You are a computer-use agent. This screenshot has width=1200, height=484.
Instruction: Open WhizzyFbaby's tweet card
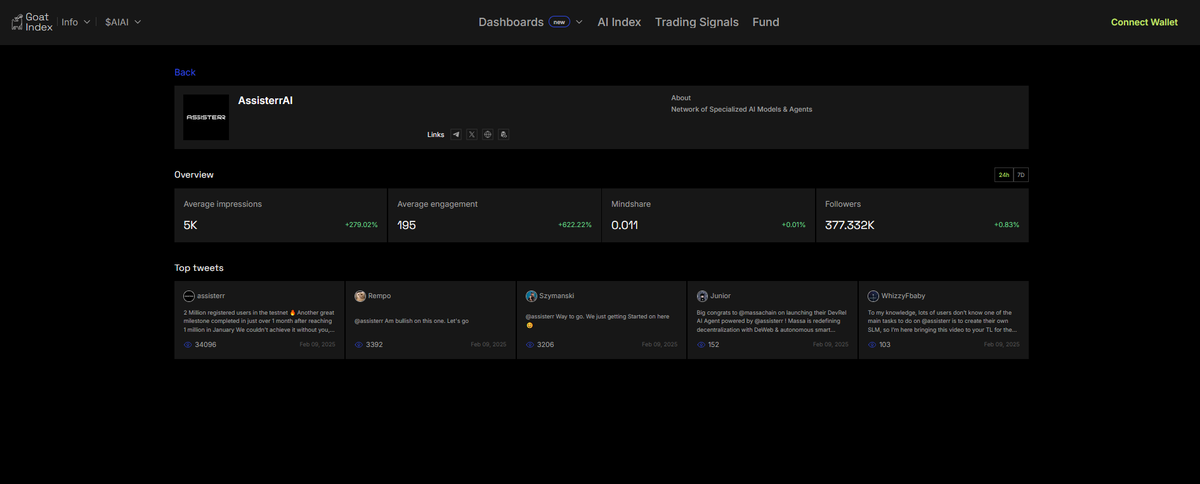pyautogui.click(x=943, y=320)
